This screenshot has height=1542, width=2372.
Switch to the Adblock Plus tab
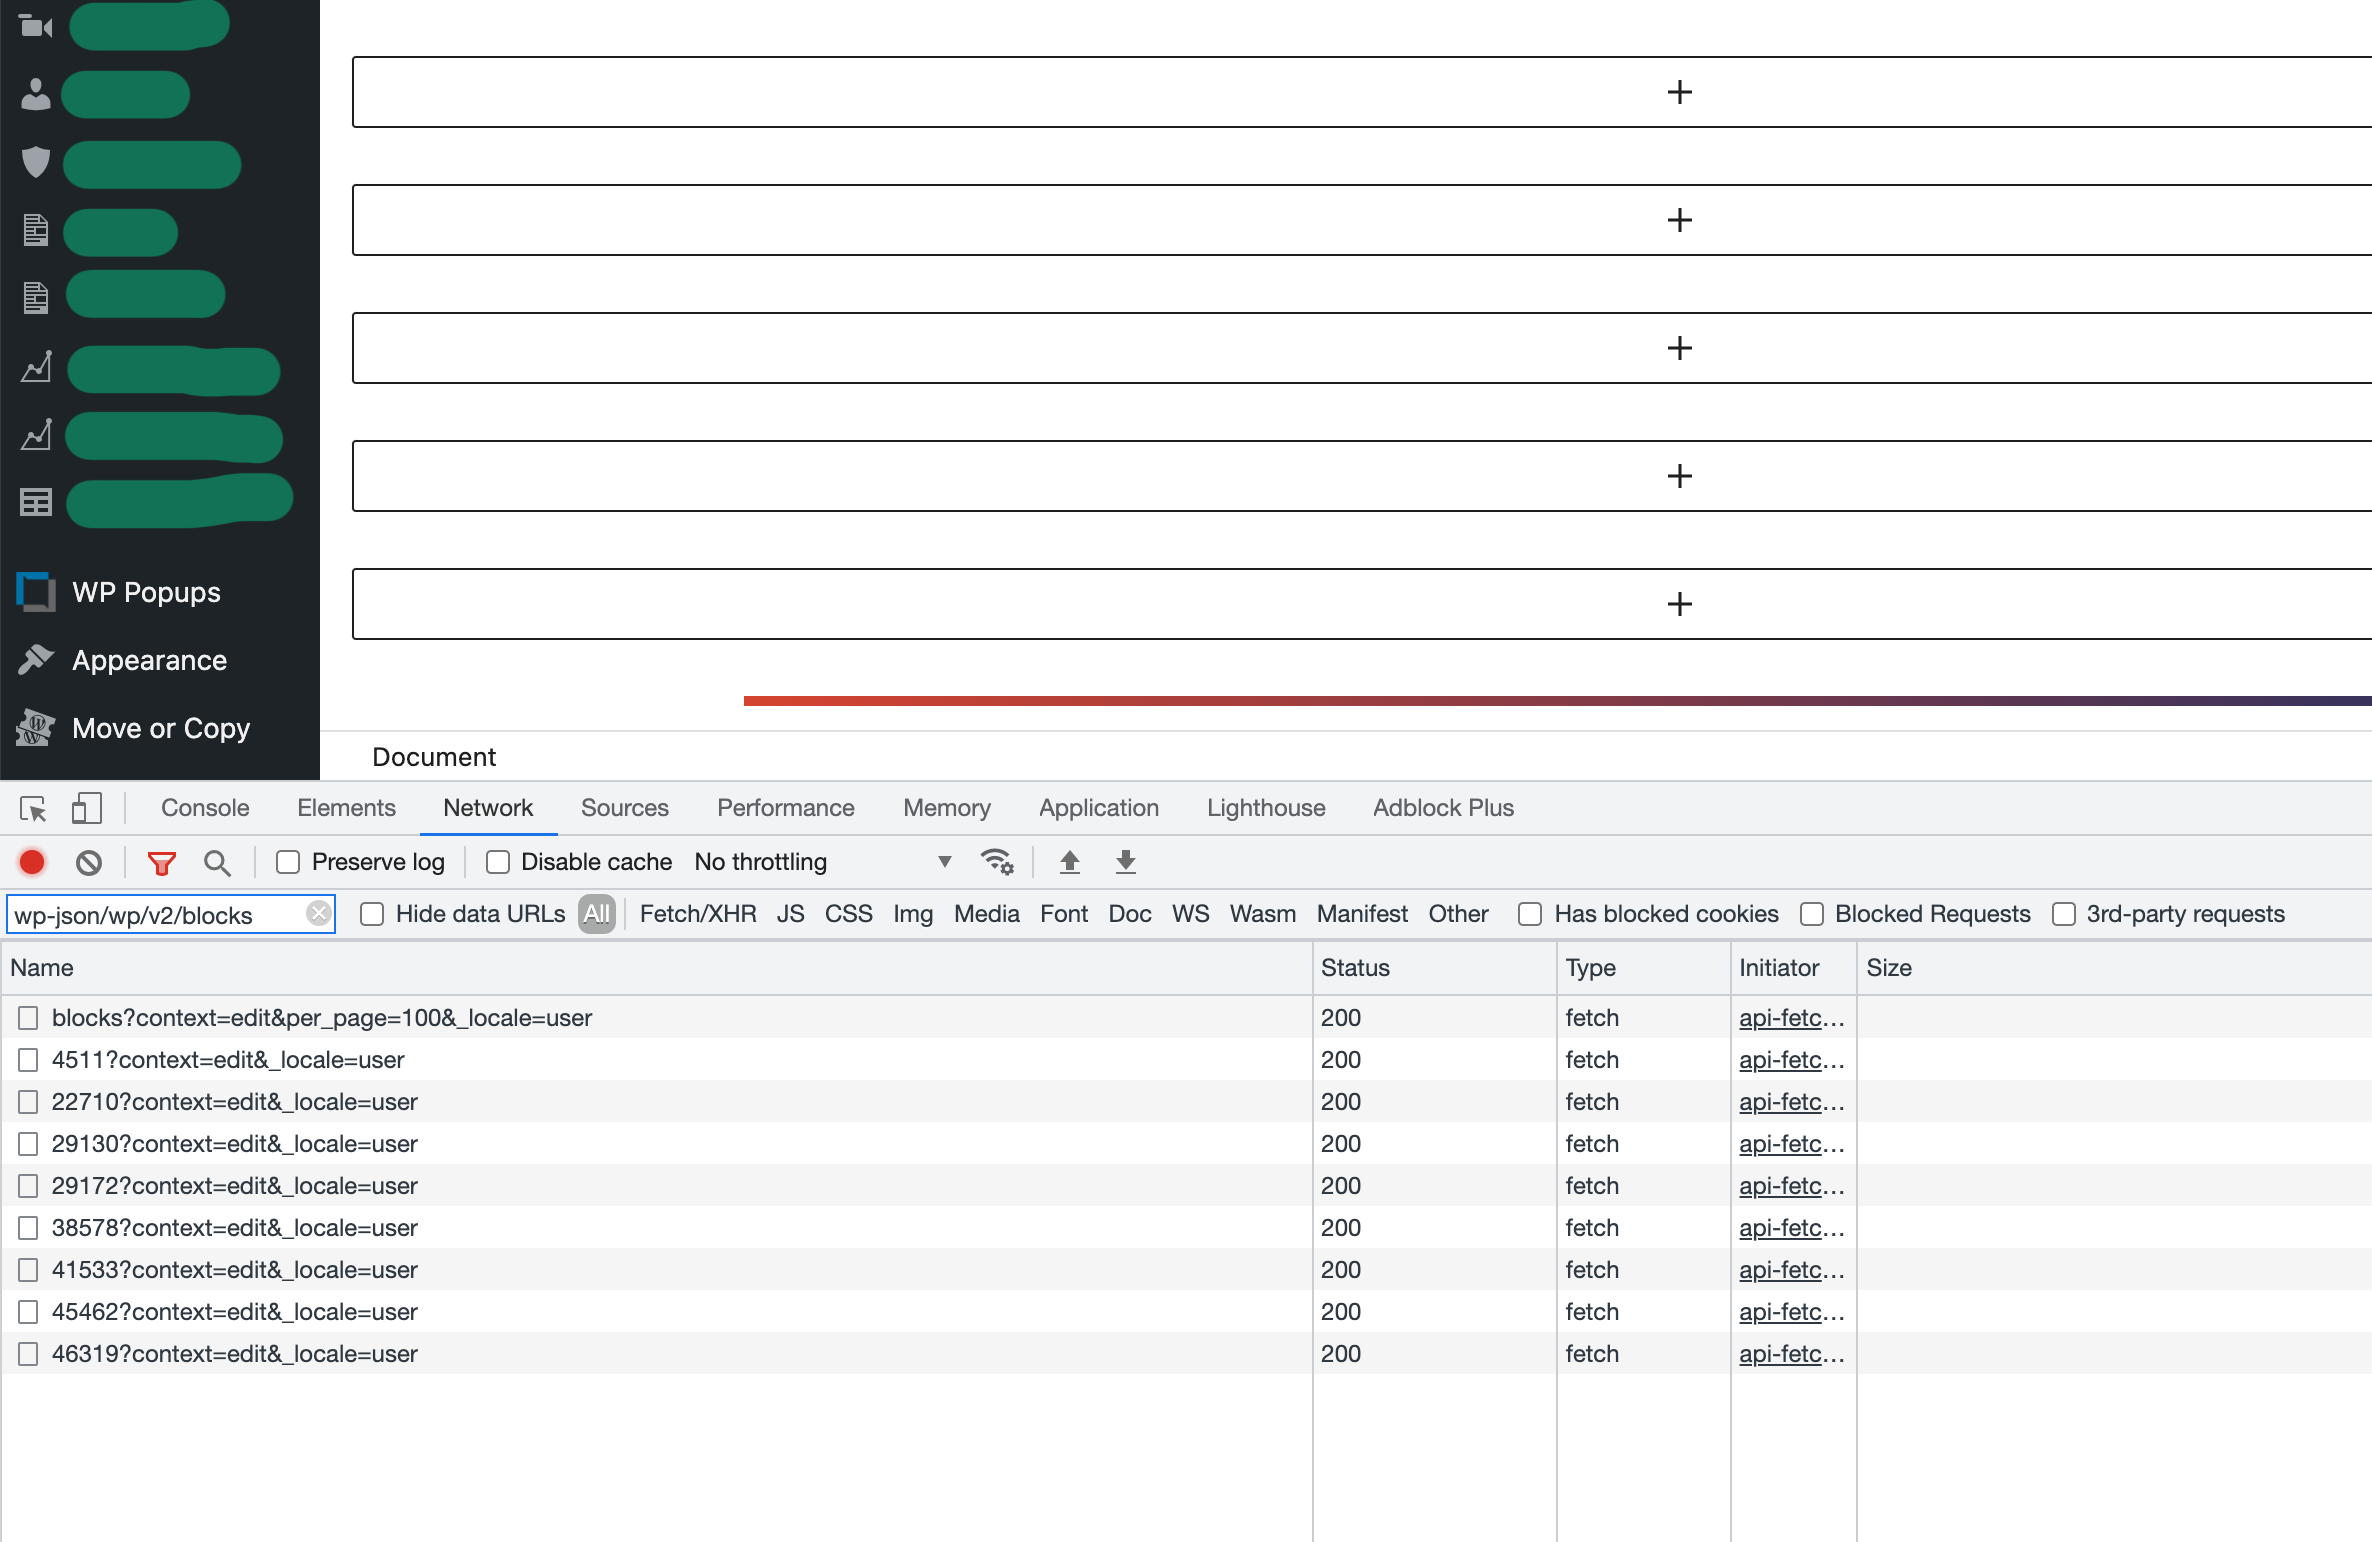[1442, 808]
